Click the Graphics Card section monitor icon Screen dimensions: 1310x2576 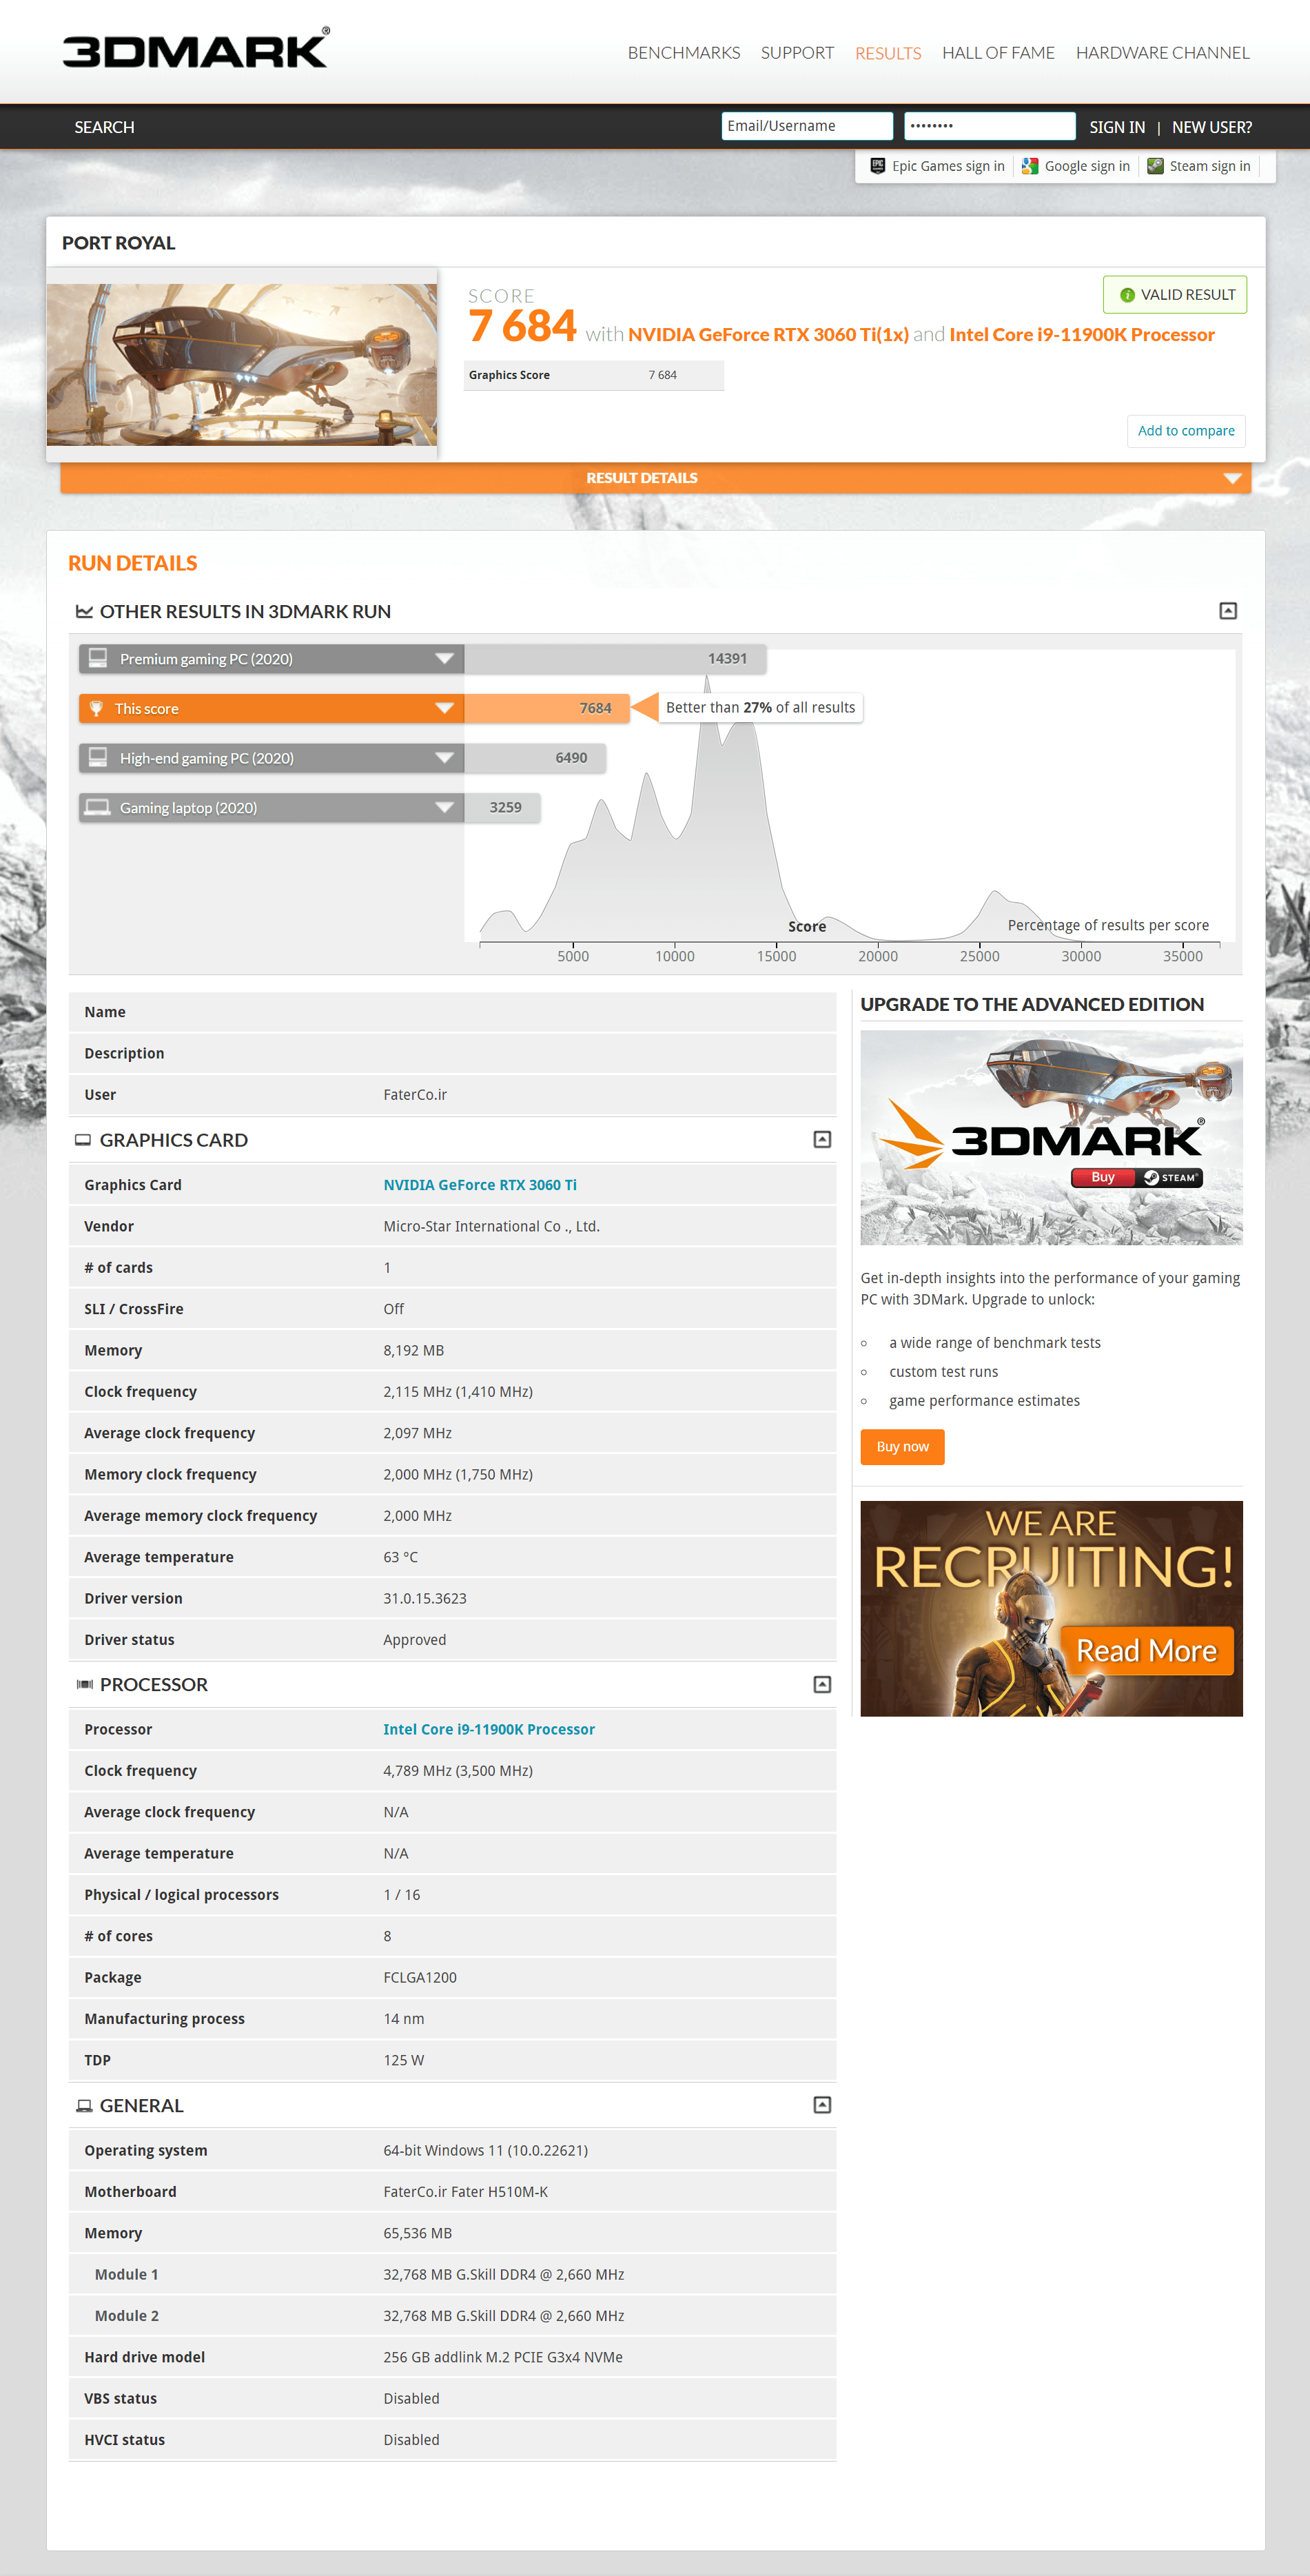(x=83, y=1140)
